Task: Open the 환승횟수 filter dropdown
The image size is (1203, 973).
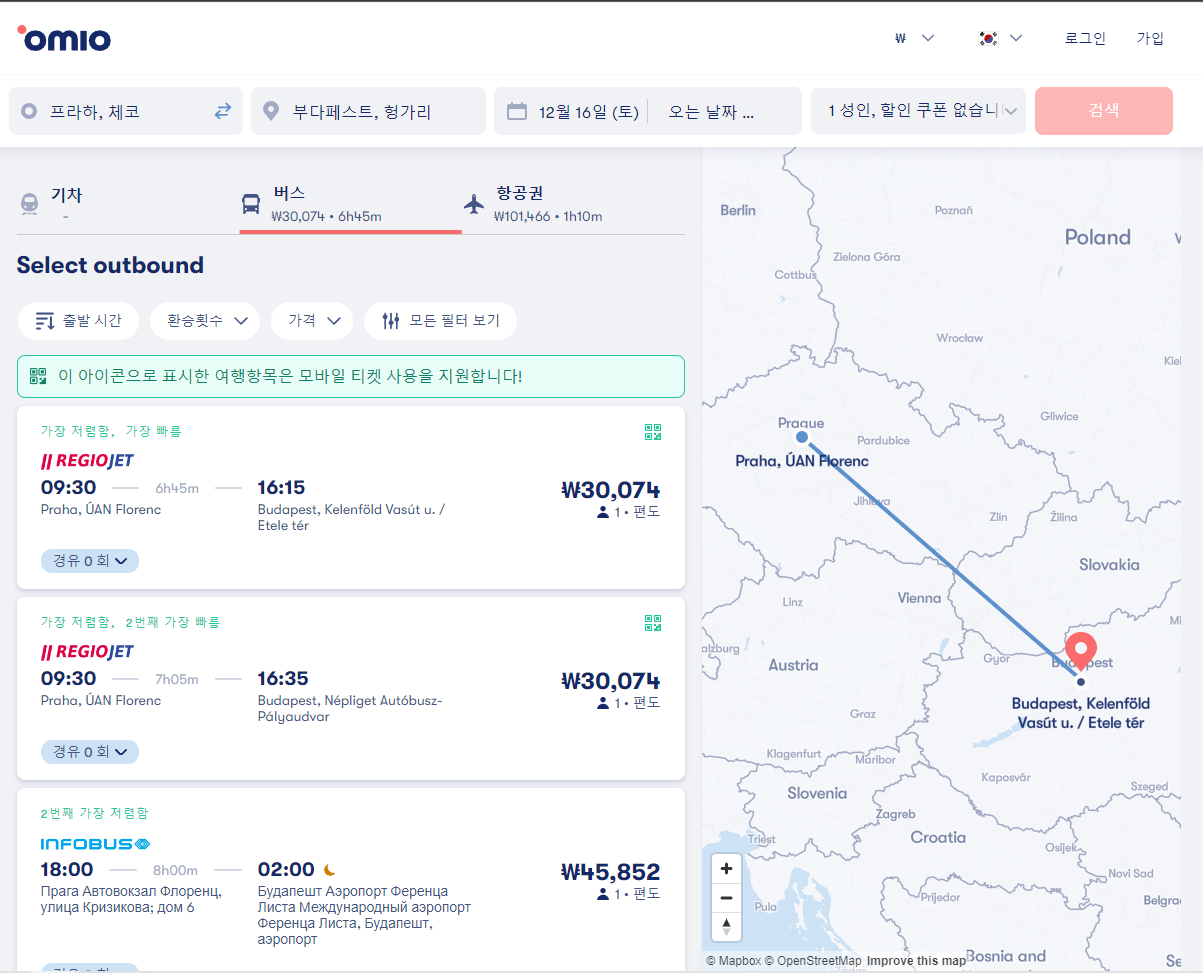Action: click(205, 321)
